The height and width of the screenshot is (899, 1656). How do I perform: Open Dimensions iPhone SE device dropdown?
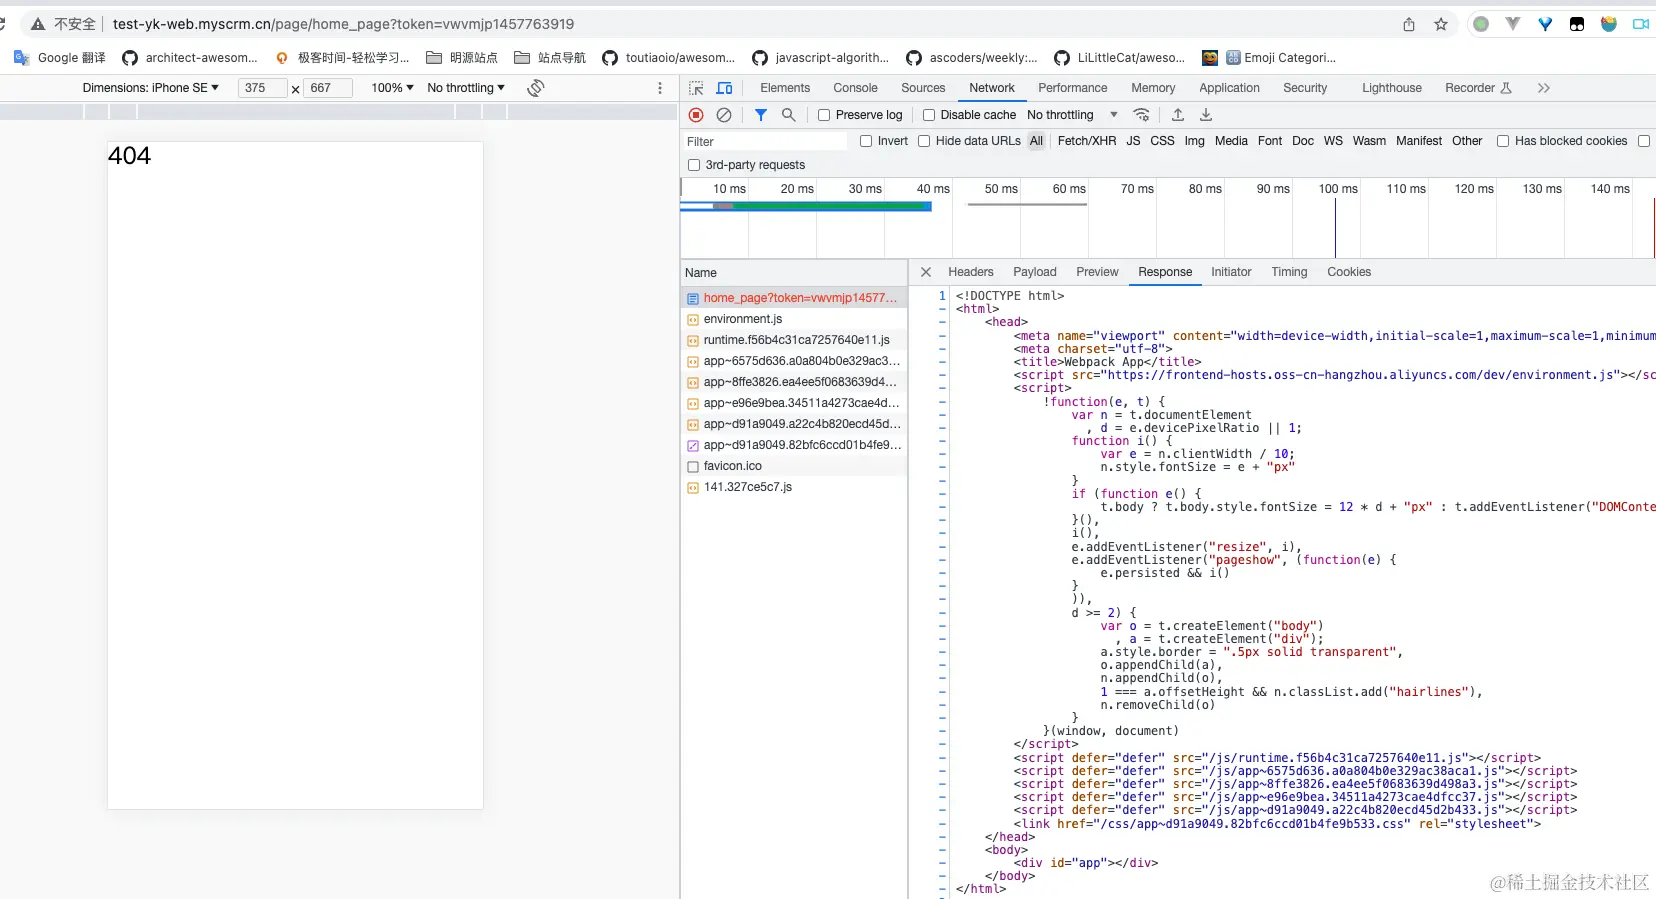pyautogui.click(x=150, y=88)
